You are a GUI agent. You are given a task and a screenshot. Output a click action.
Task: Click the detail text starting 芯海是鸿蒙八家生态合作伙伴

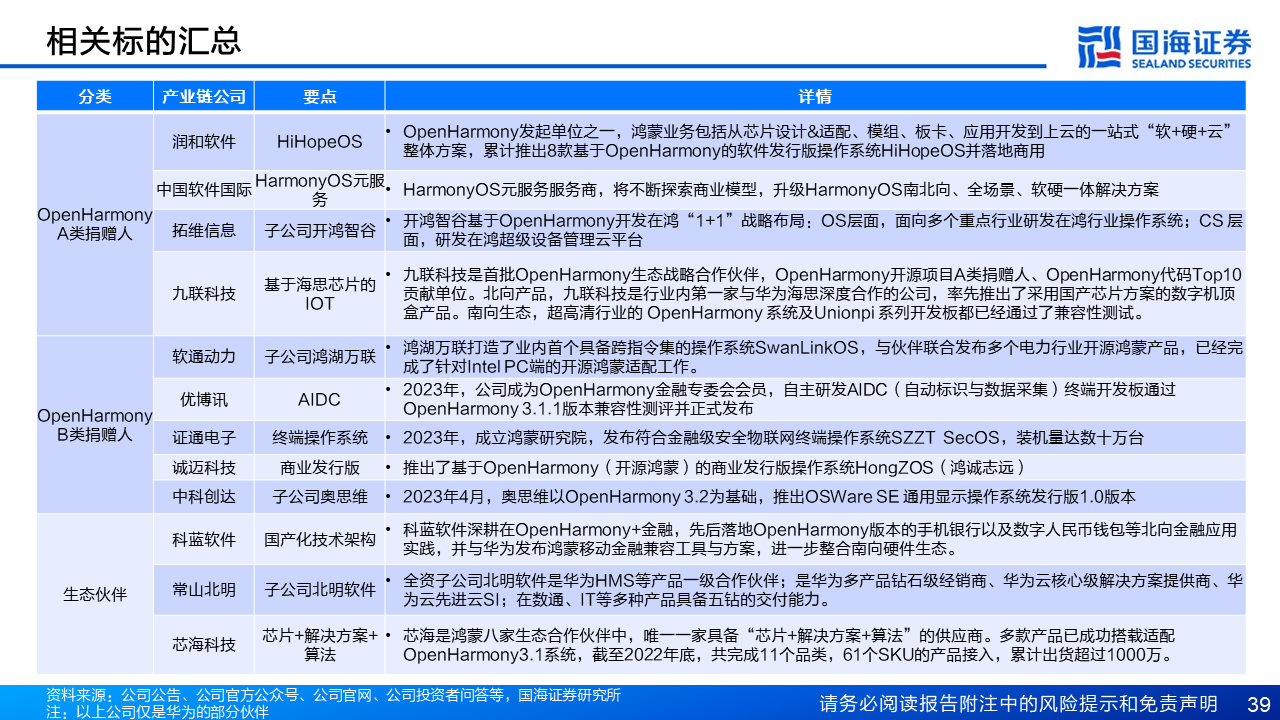point(788,644)
